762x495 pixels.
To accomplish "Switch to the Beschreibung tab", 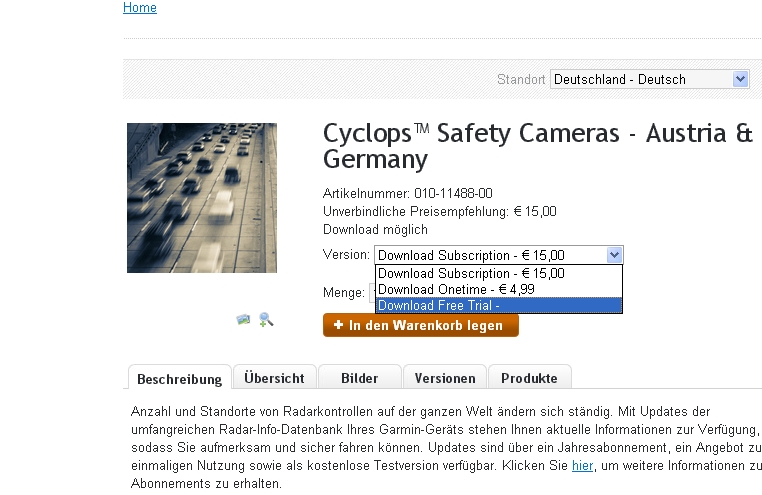I will tap(179, 379).
